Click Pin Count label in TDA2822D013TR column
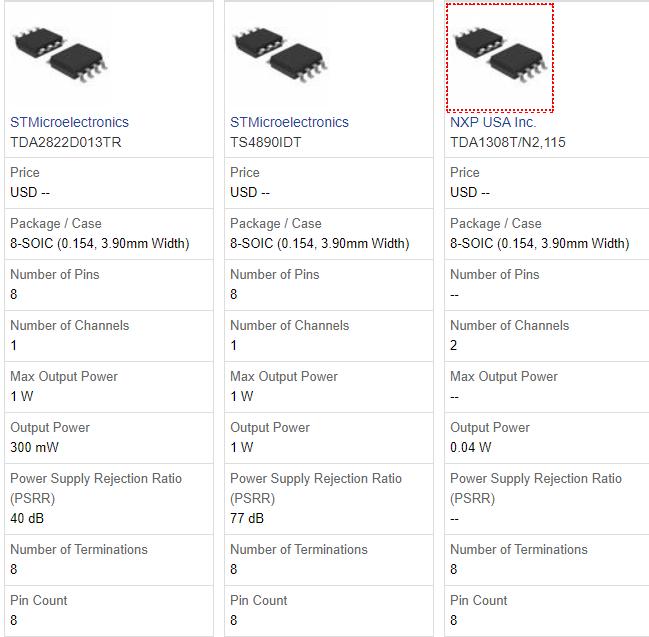Image resolution: width=649 pixels, height=637 pixels. [x=39, y=600]
